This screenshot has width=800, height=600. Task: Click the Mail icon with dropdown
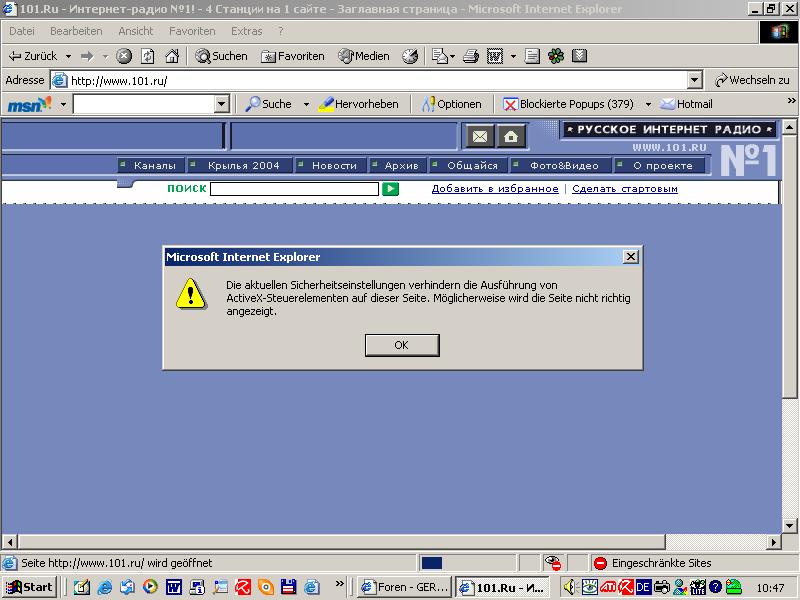pyautogui.click(x=440, y=56)
